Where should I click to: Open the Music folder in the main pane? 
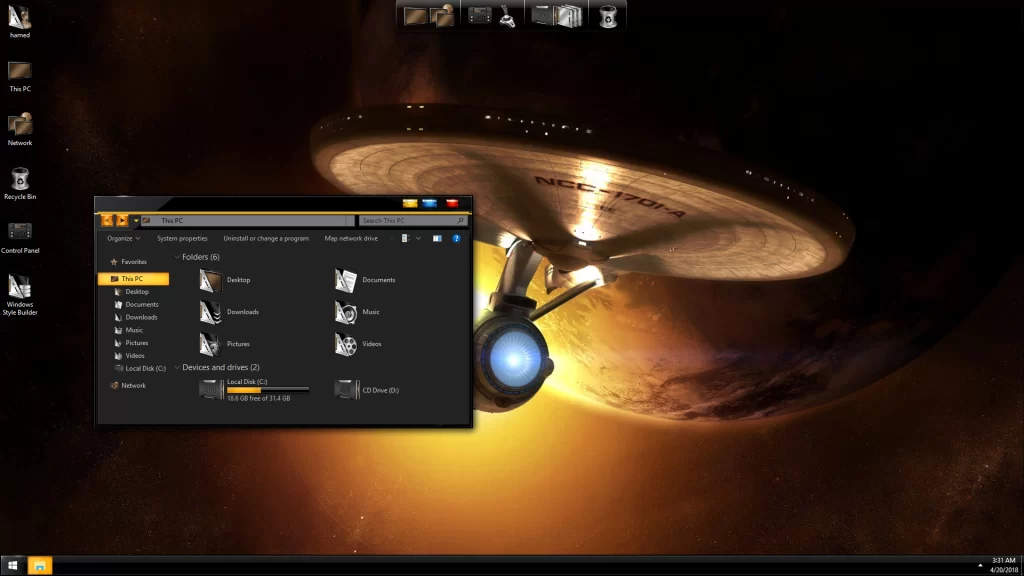coord(346,312)
